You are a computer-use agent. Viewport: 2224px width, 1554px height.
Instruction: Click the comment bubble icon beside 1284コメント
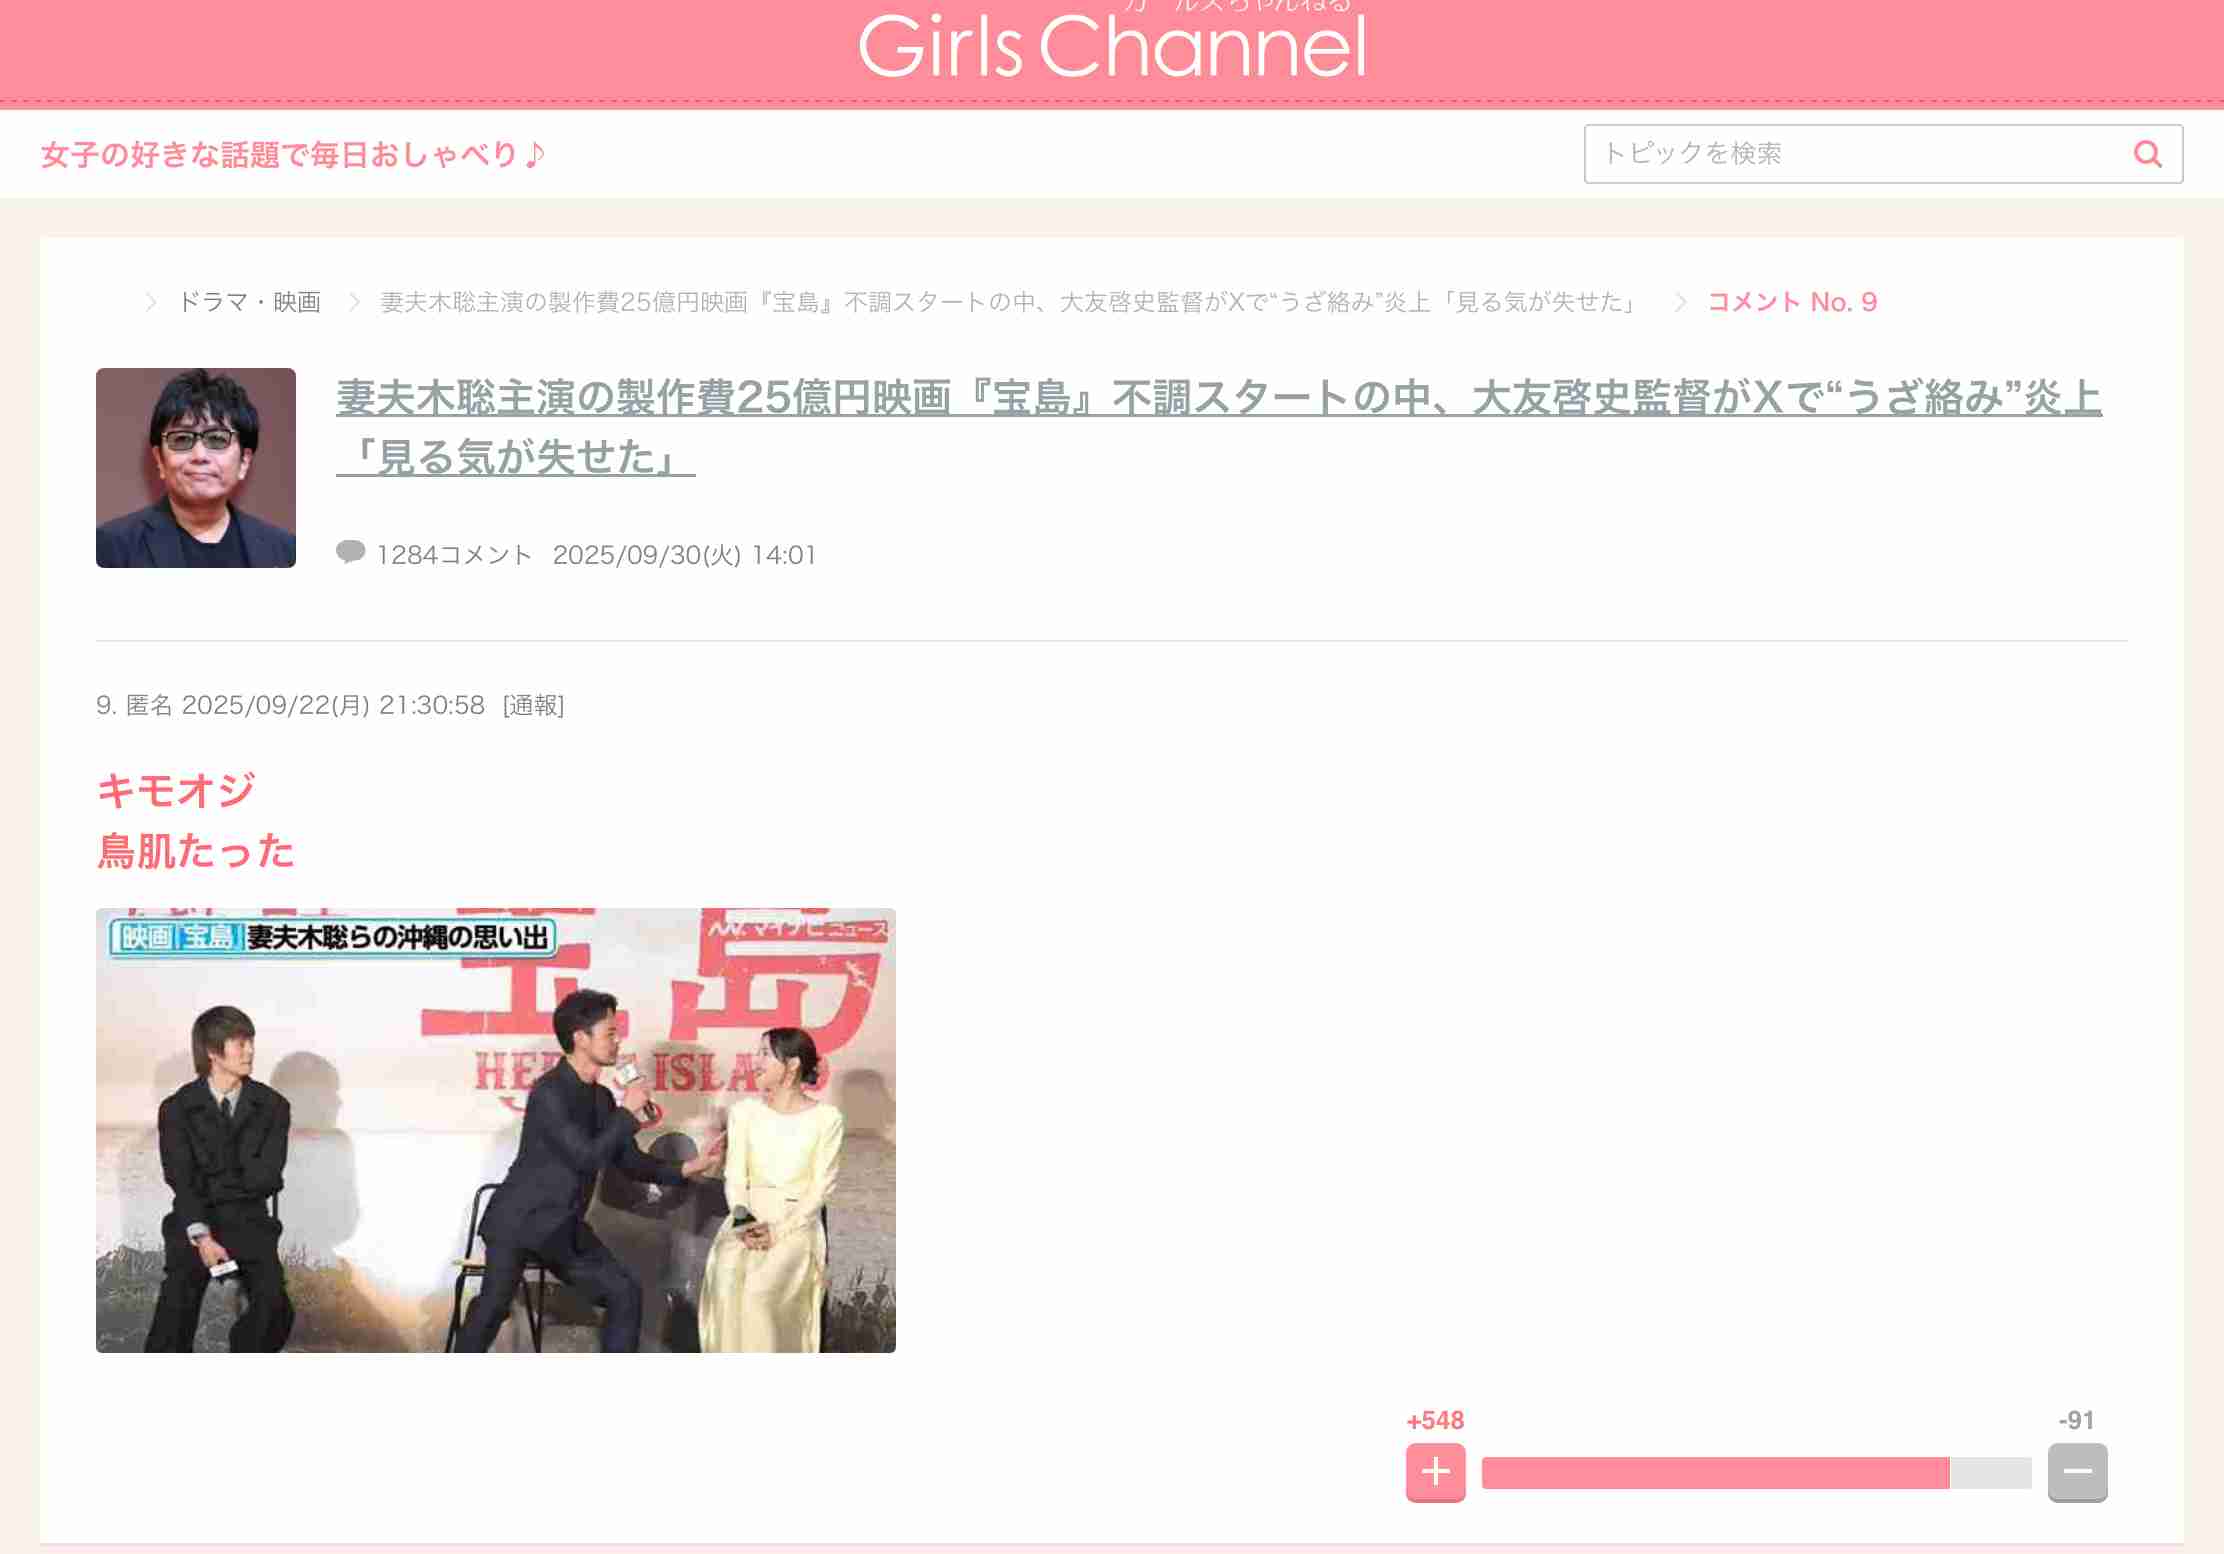coord(350,552)
